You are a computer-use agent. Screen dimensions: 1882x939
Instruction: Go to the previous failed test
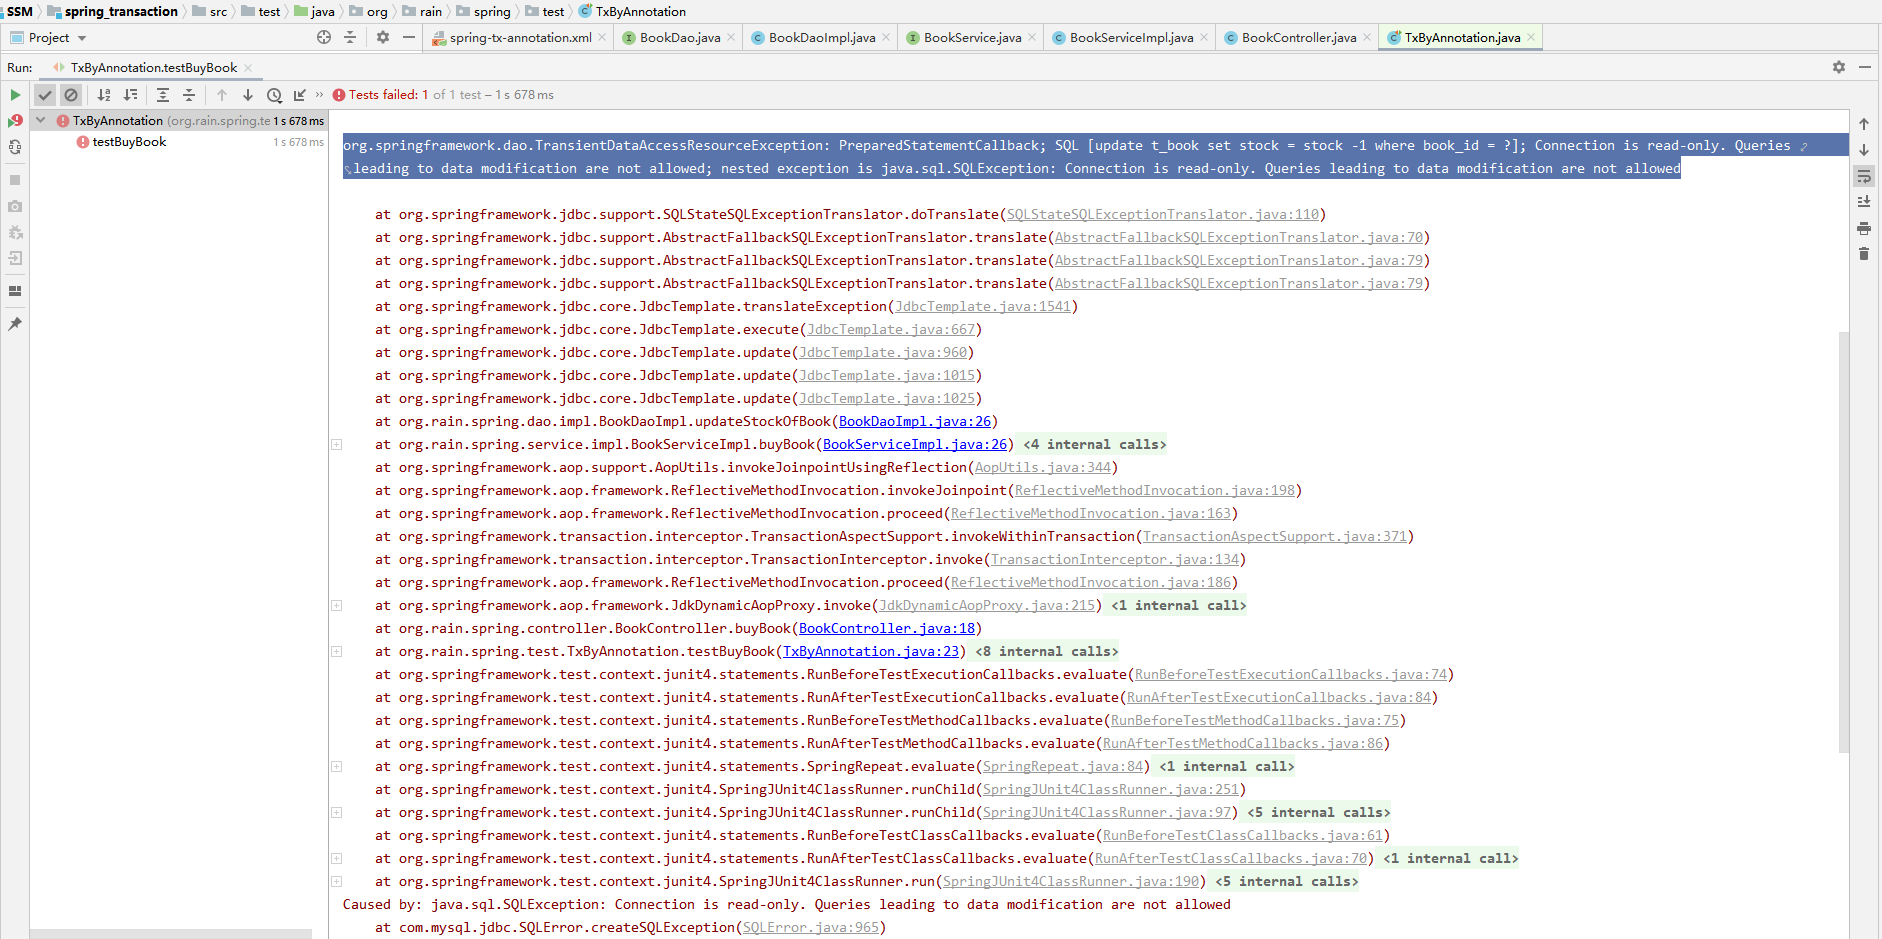click(x=222, y=95)
